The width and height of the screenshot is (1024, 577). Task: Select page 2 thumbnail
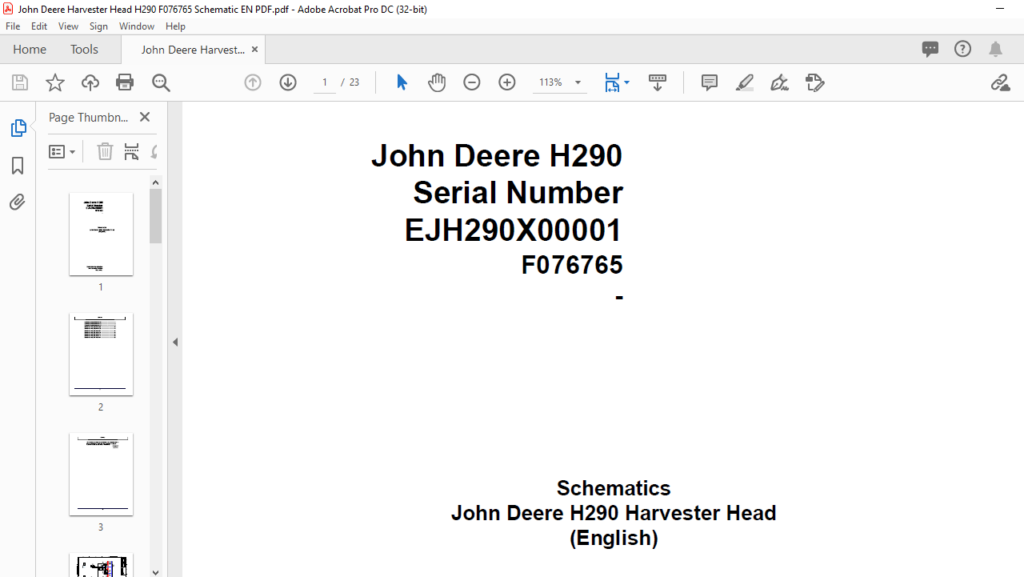click(x=101, y=354)
